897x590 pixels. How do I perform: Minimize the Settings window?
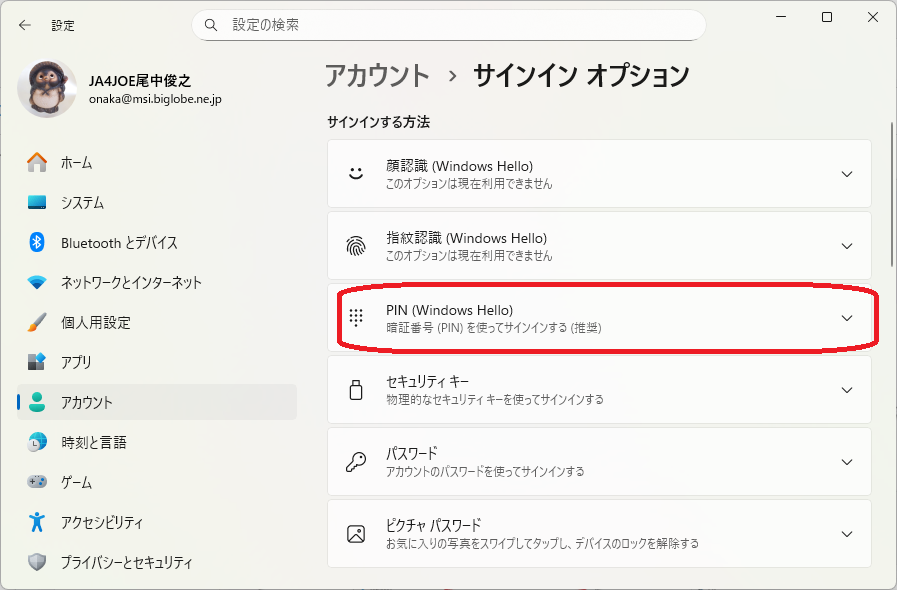tap(781, 17)
